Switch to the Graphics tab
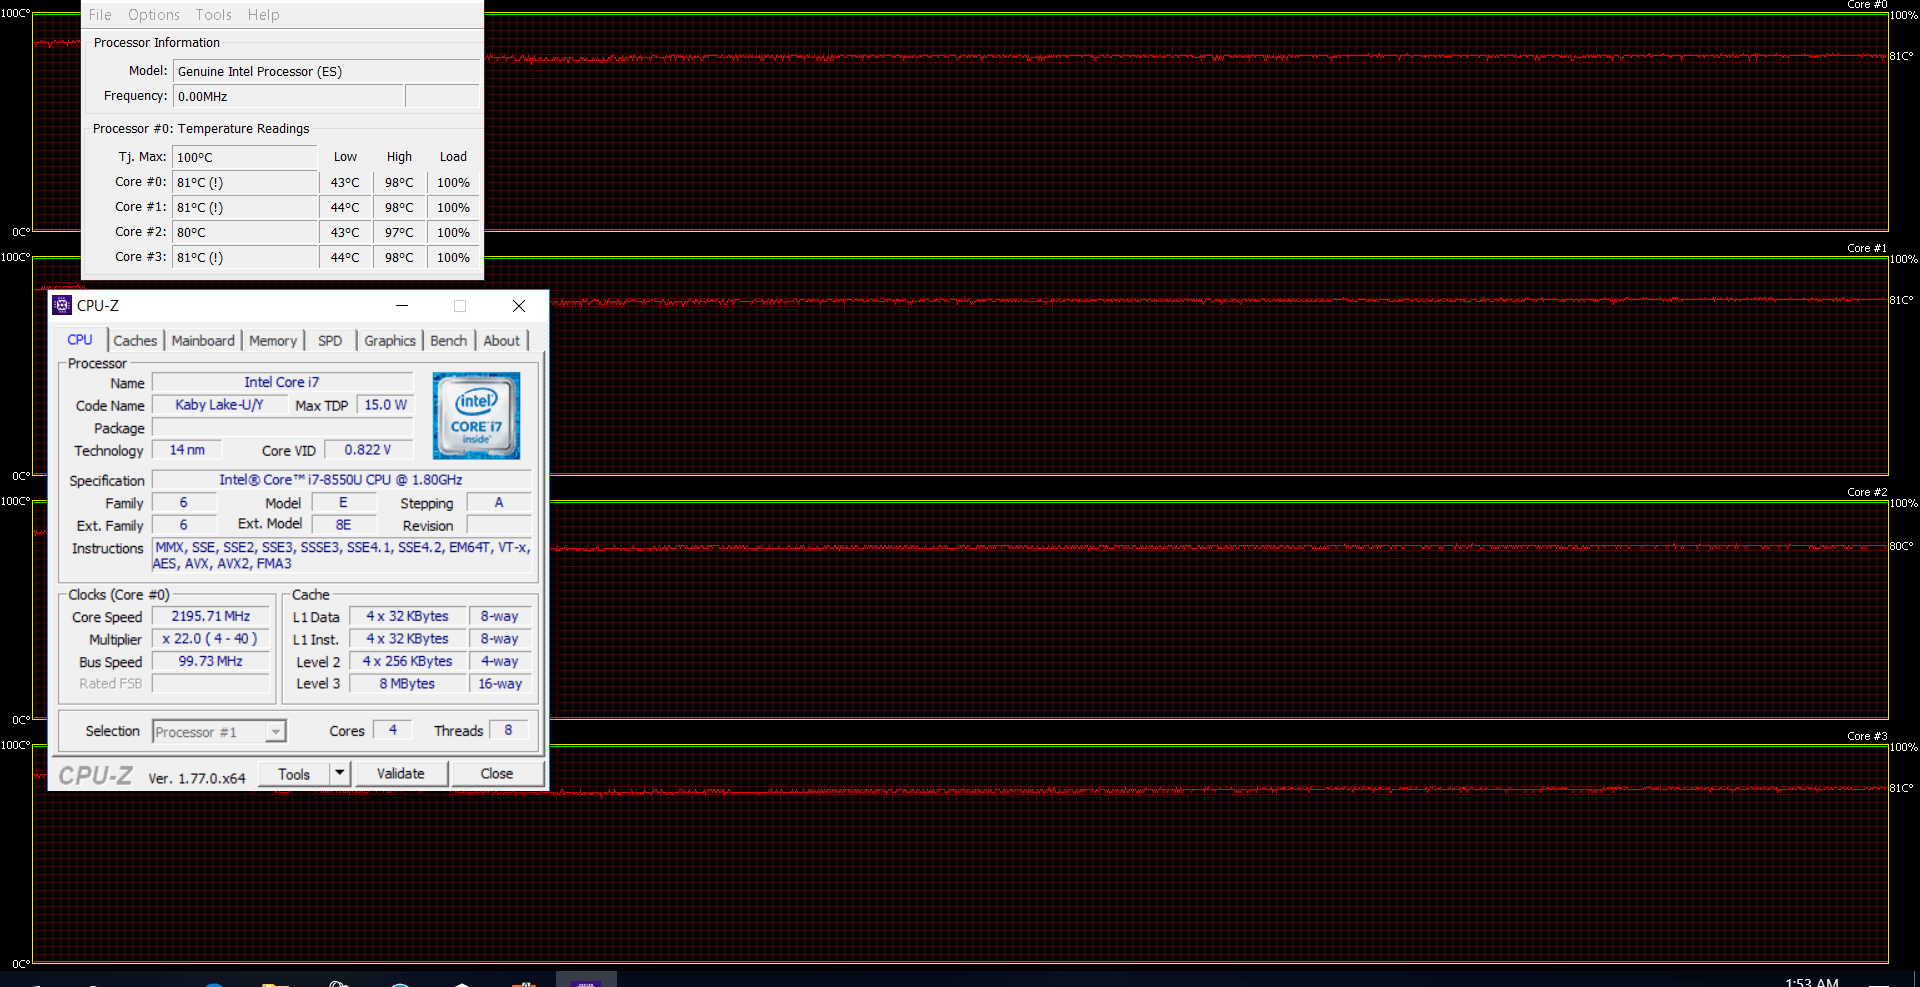 (390, 341)
